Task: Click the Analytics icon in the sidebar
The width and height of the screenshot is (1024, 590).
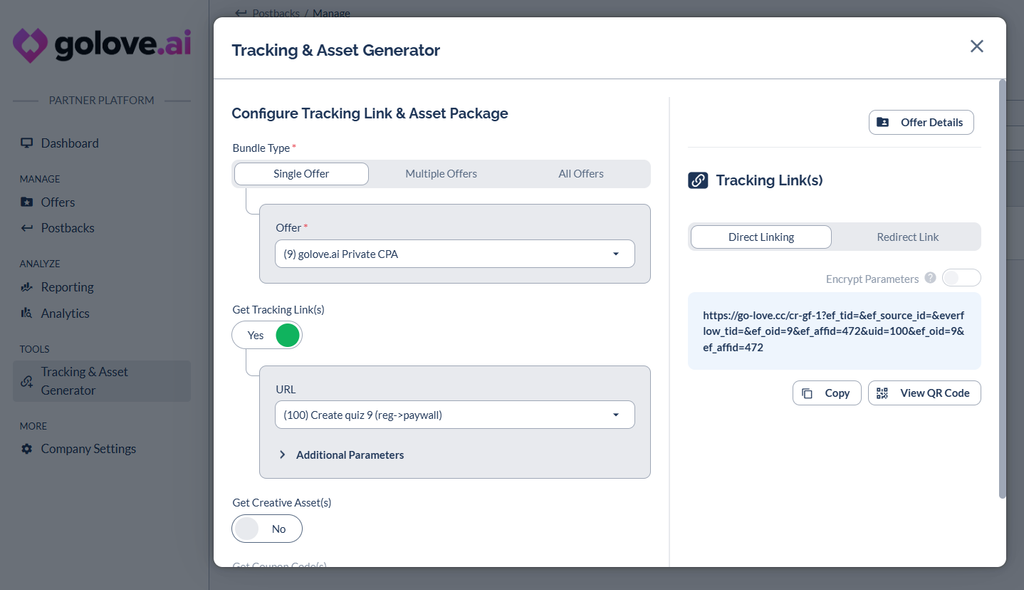Action: (27, 313)
